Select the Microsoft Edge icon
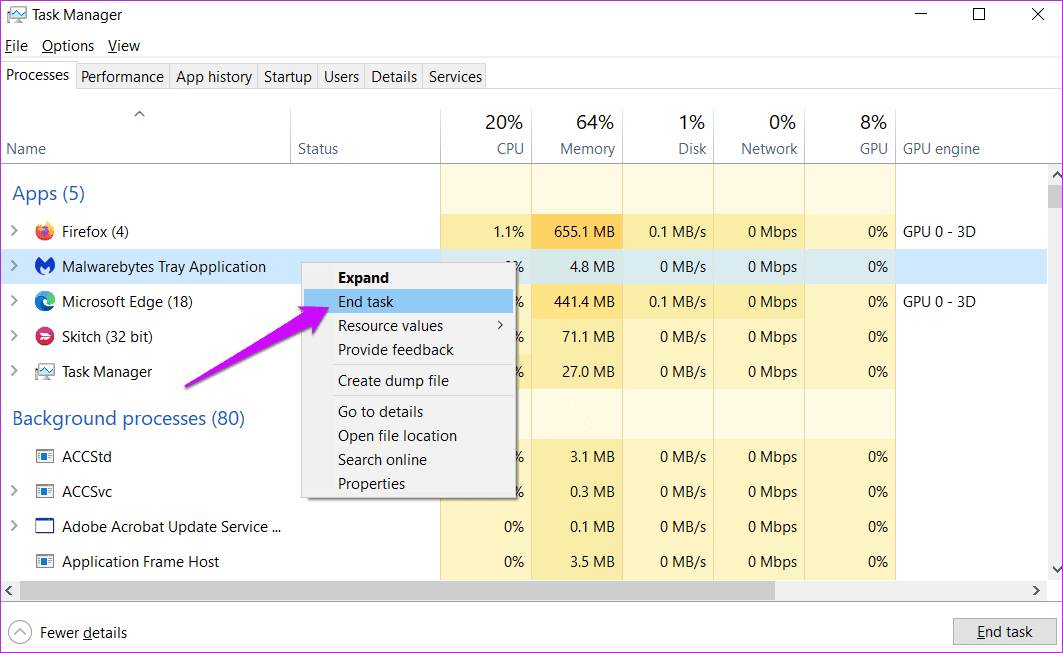 [45, 302]
